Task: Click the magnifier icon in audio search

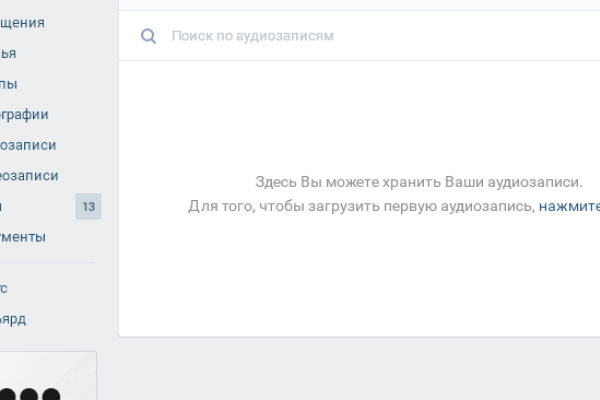Action: 149,36
